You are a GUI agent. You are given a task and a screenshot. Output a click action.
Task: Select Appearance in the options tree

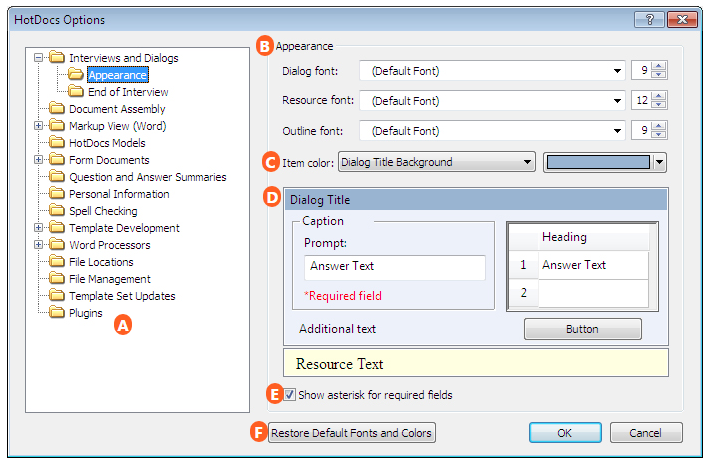(x=118, y=75)
